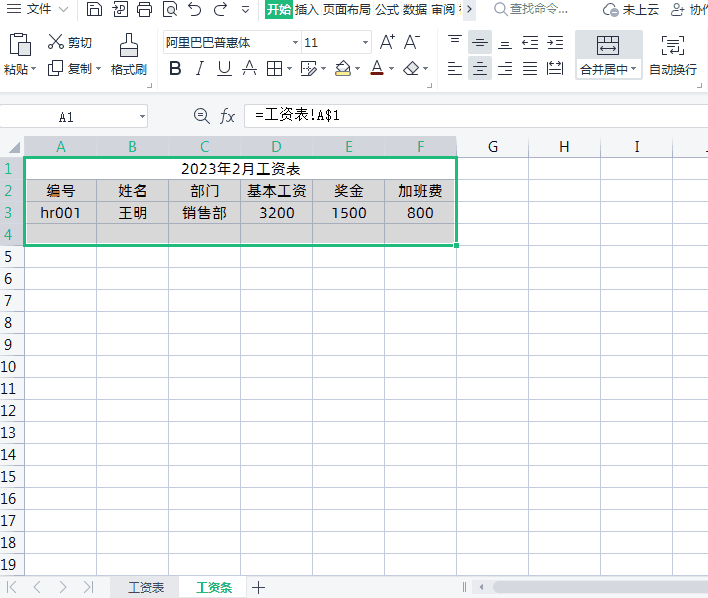This screenshot has width=708, height=598.
Task: Open the font size dropdown
Action: pyautogui.click(x=365, y=42)
